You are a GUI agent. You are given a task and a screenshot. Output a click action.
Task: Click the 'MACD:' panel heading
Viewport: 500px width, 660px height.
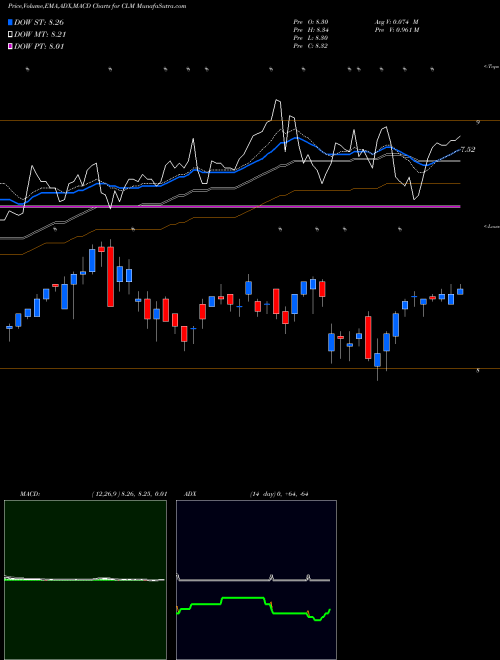(x=30, y=494)
